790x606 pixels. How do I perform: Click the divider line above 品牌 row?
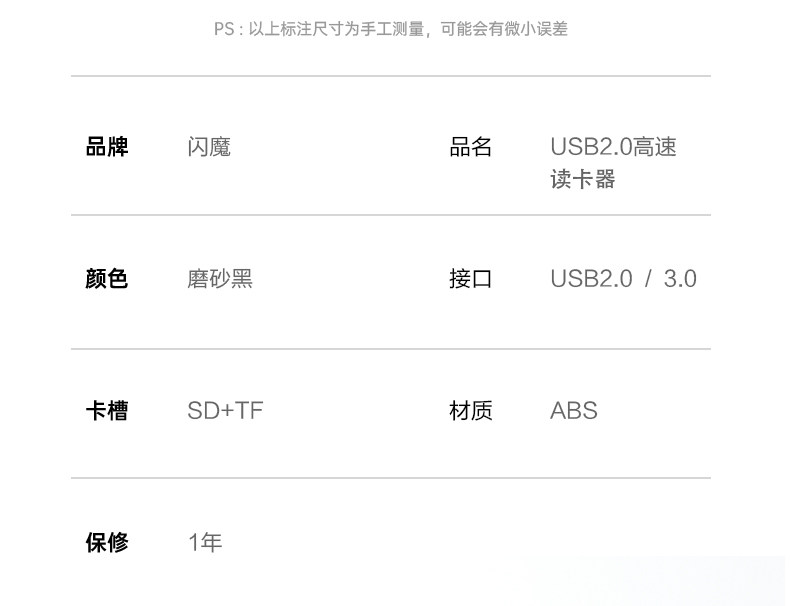391,76
